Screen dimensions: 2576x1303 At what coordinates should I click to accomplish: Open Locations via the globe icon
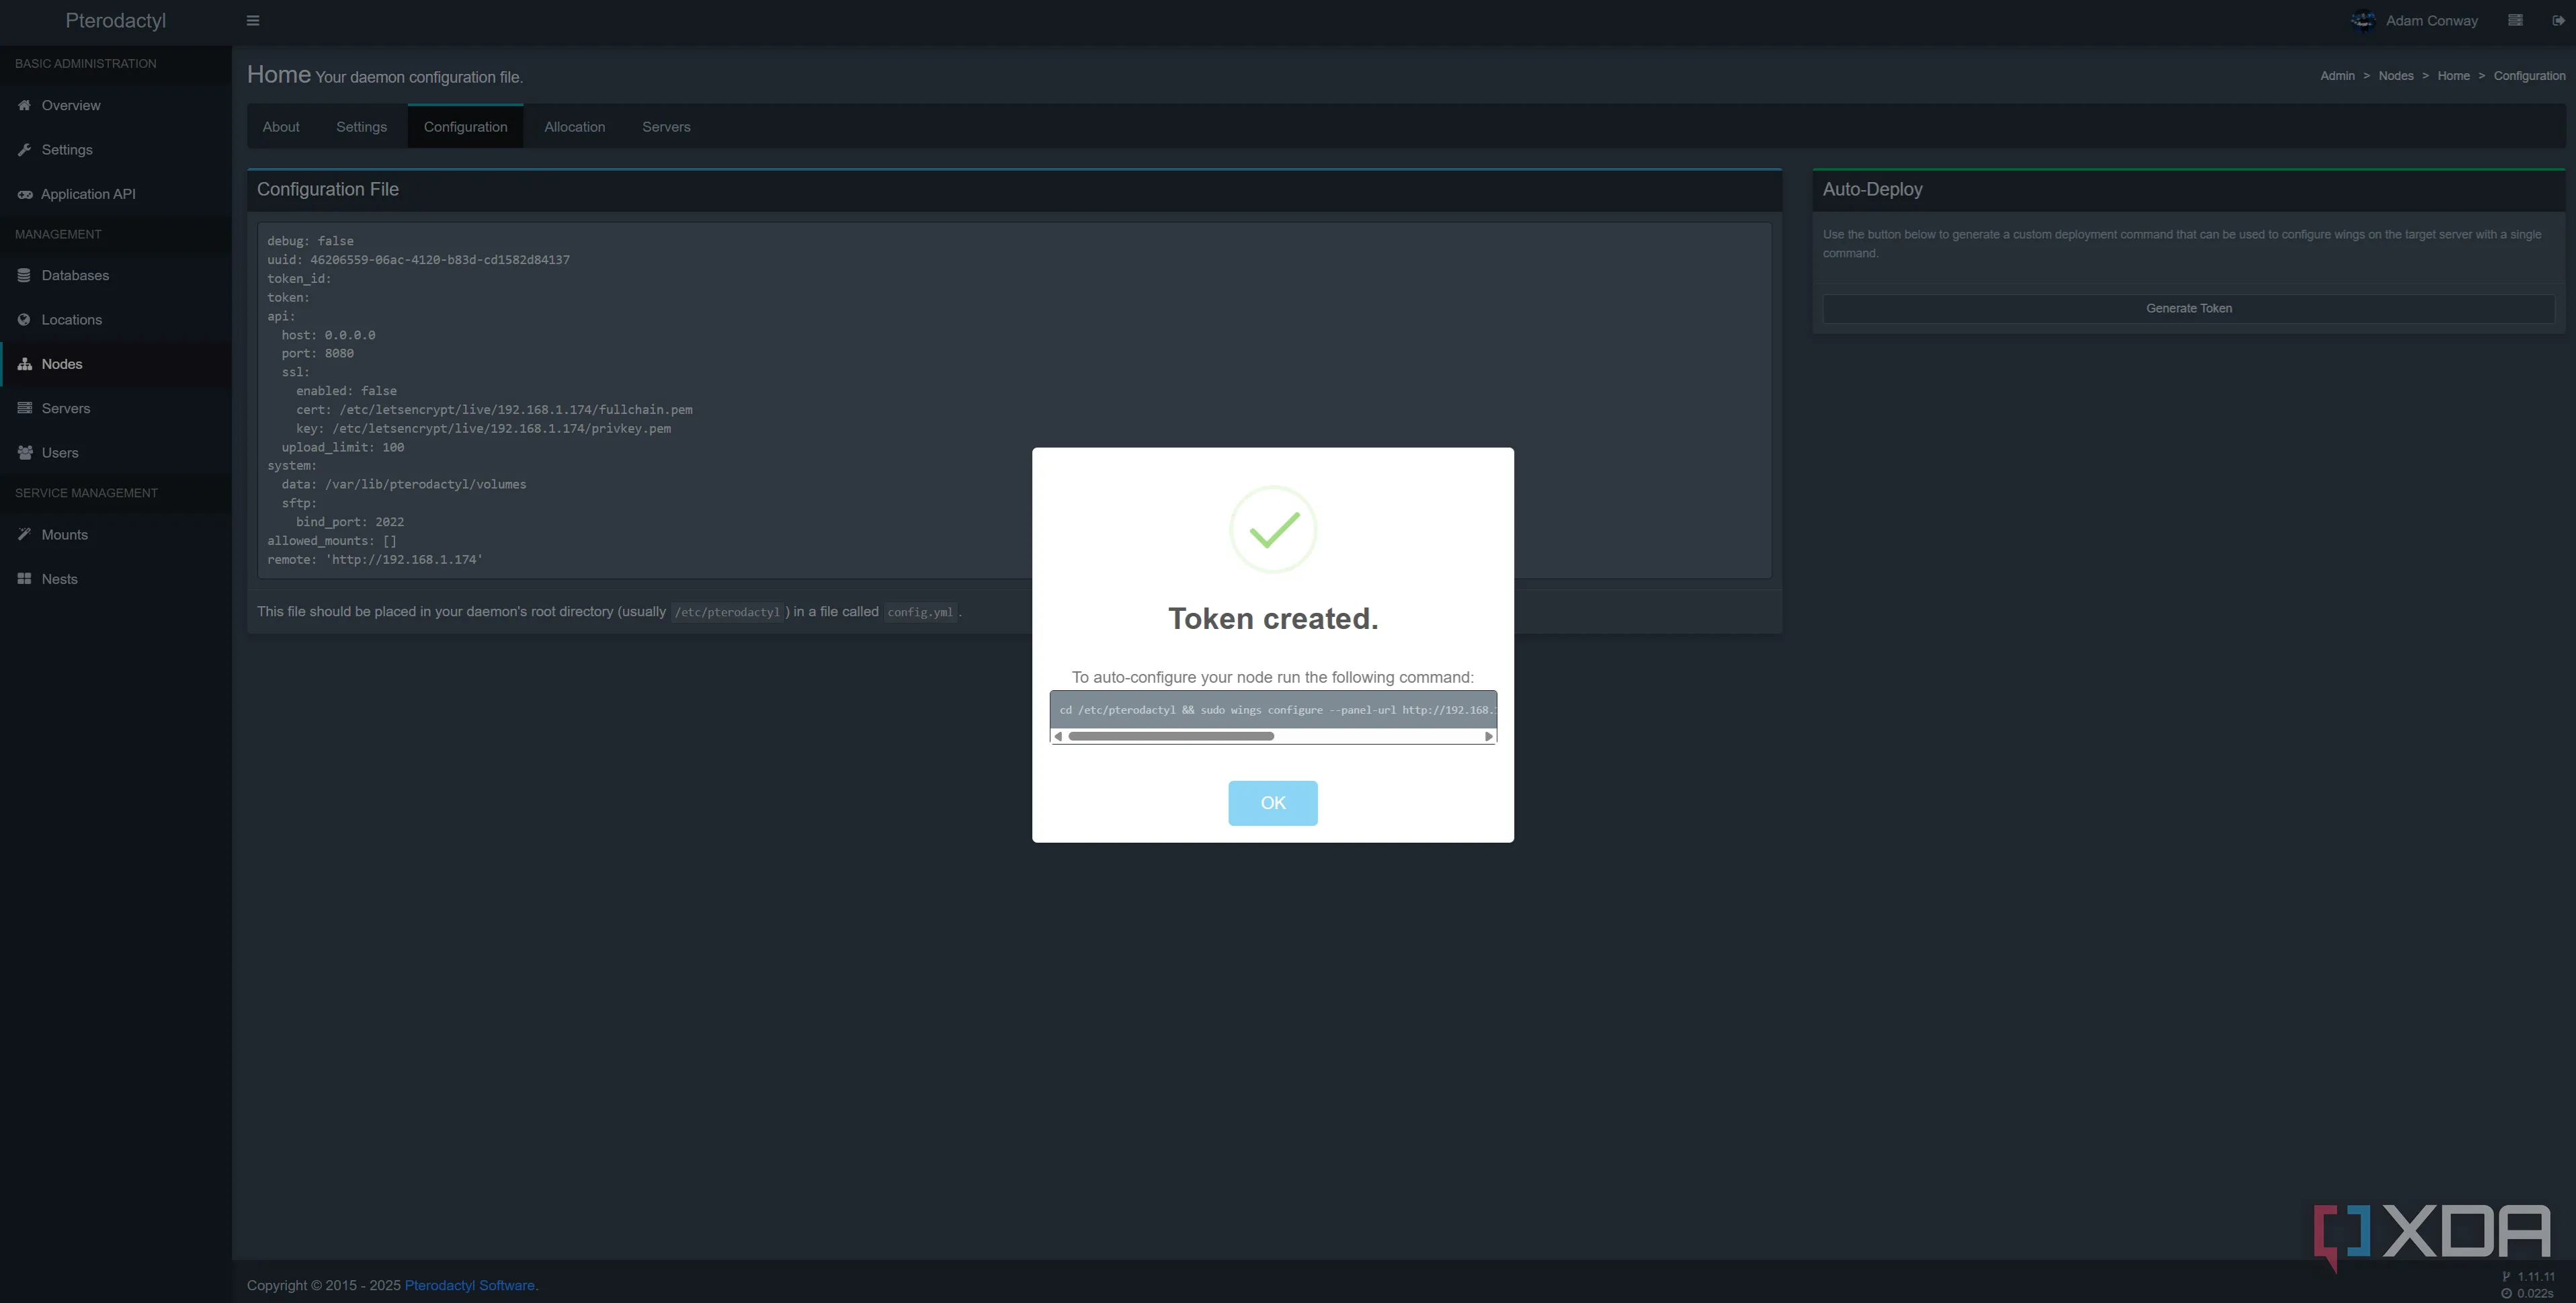(x=24, y=320)
